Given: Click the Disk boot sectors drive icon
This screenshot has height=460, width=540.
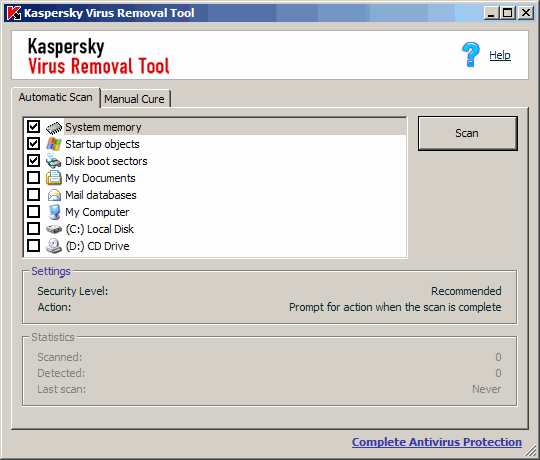Looking at the screenshot, I should 54,161.
